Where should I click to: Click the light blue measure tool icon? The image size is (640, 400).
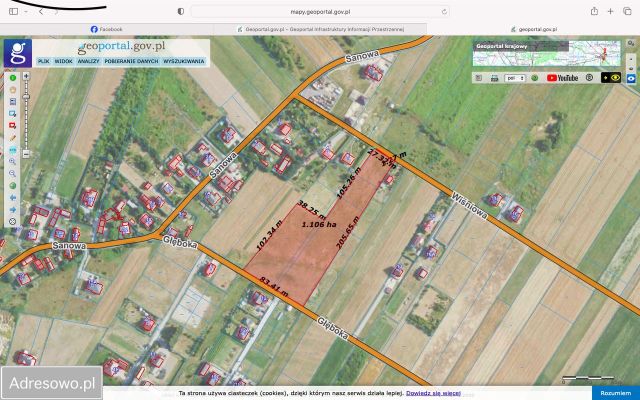[x=13, y=150]
